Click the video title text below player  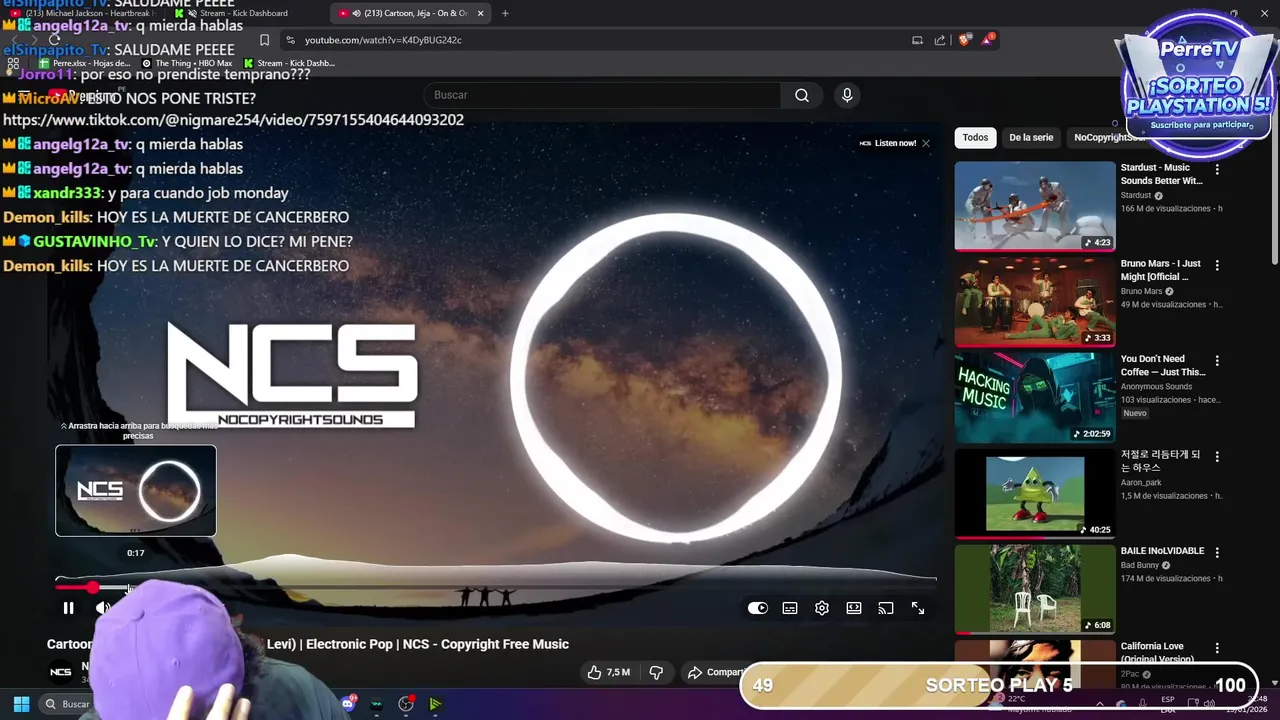308,644
